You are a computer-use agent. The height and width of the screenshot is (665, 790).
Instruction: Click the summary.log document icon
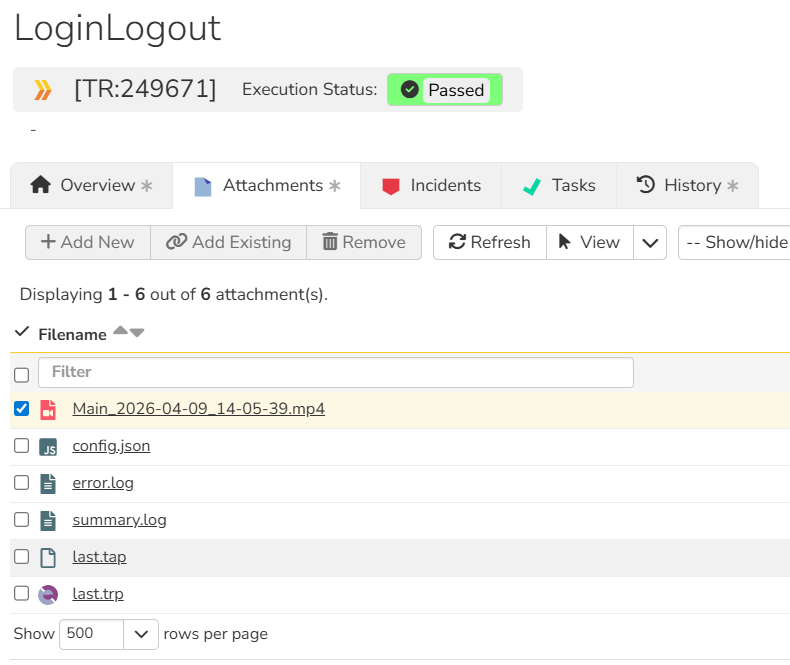click(x=48, y=521)
